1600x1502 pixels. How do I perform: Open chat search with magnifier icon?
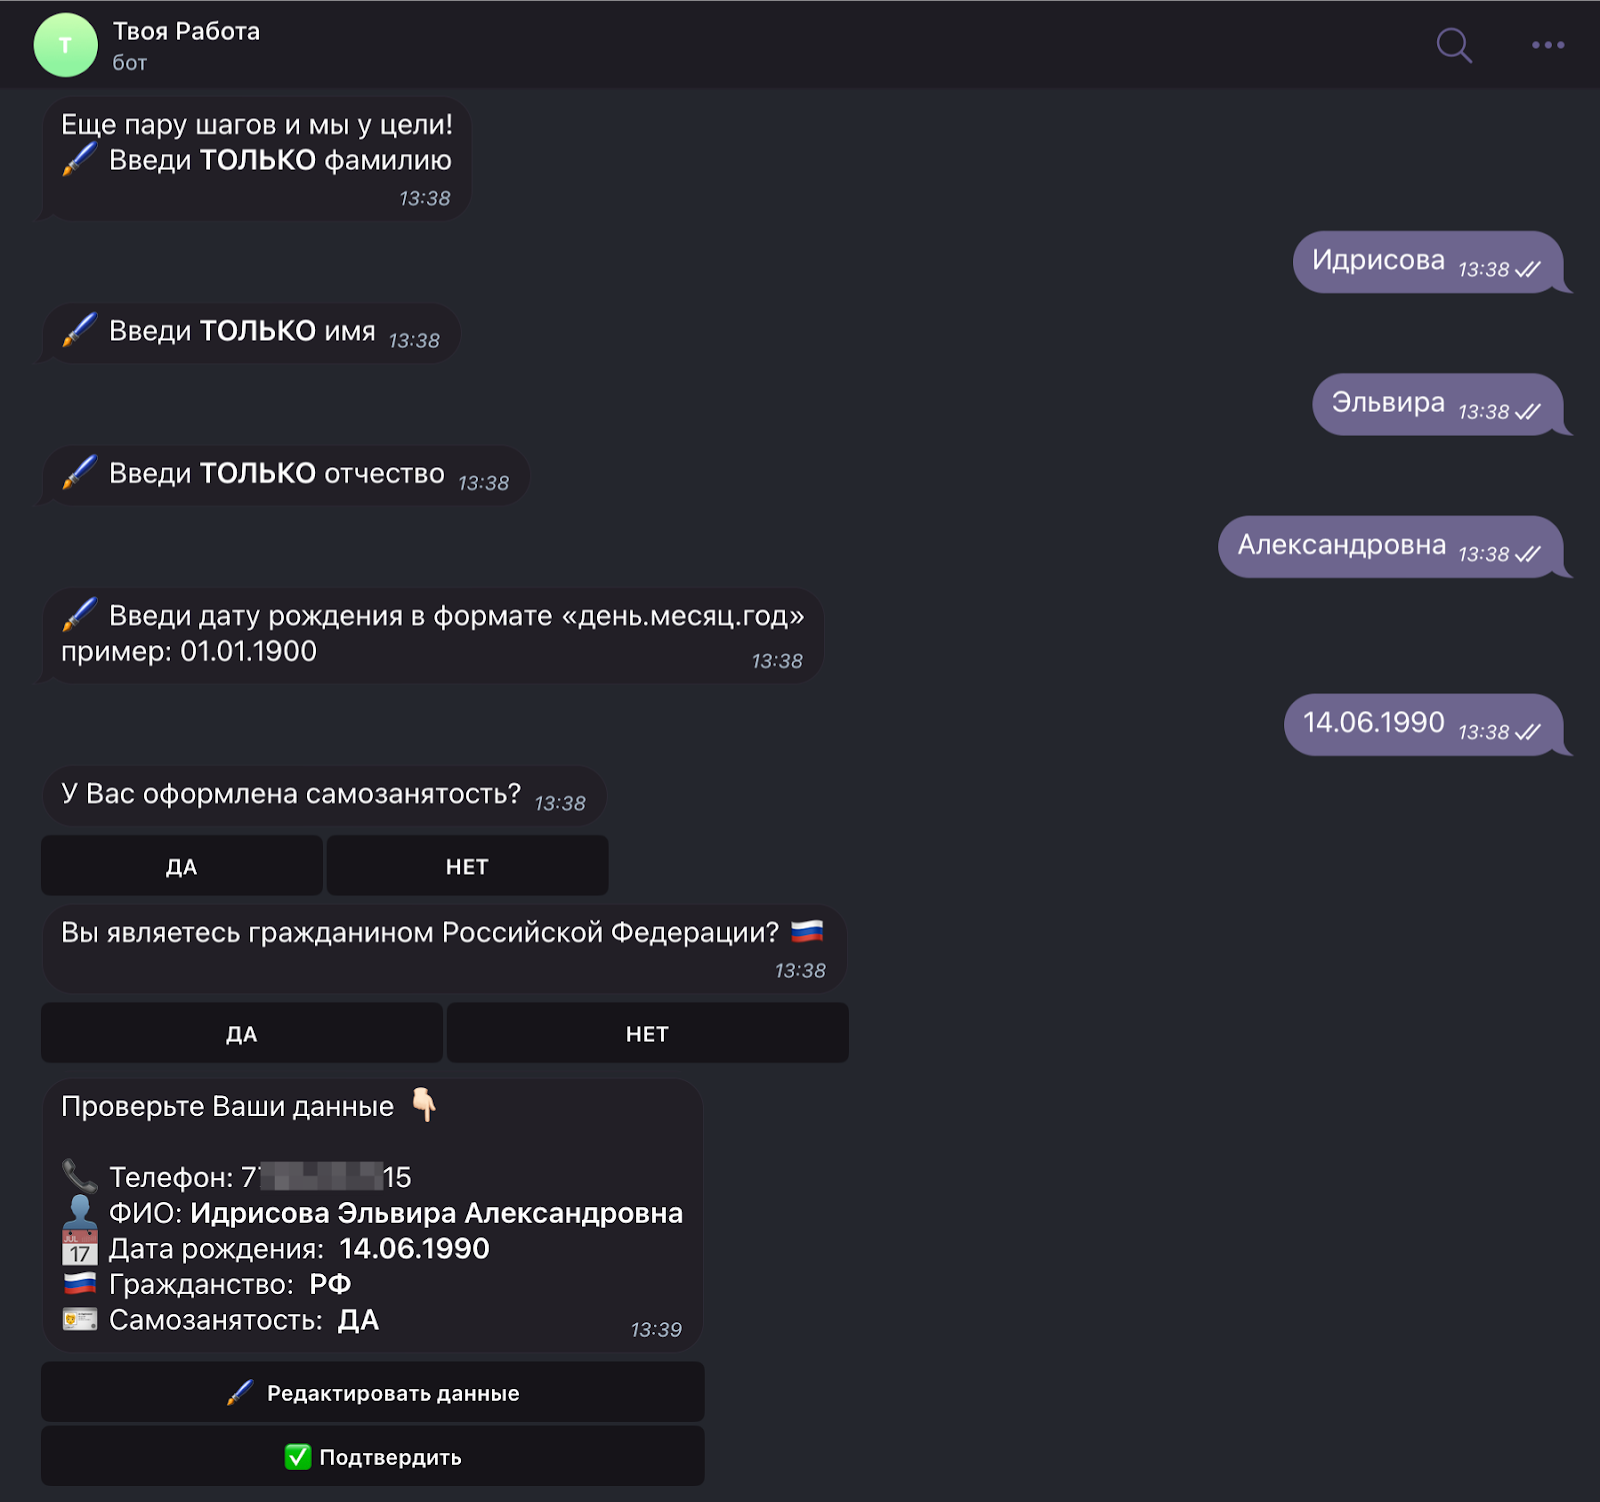coord(1453,45)
